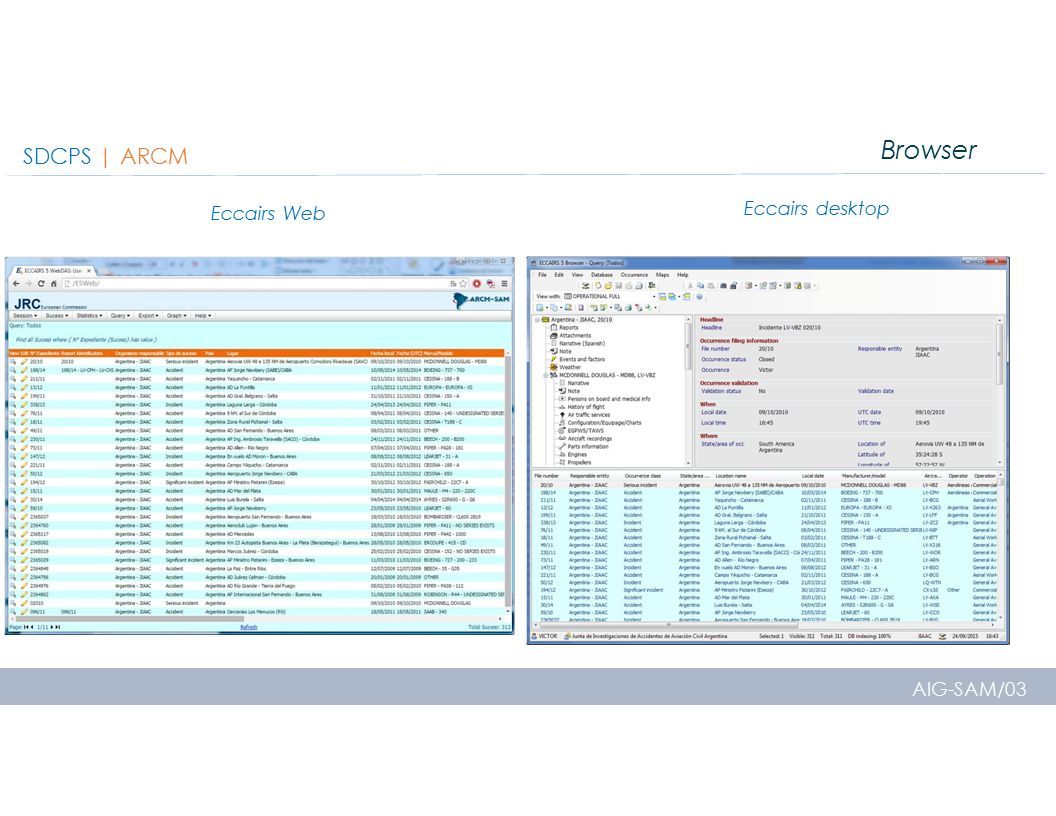Select Air traffic services tree item

click(589, 415)
